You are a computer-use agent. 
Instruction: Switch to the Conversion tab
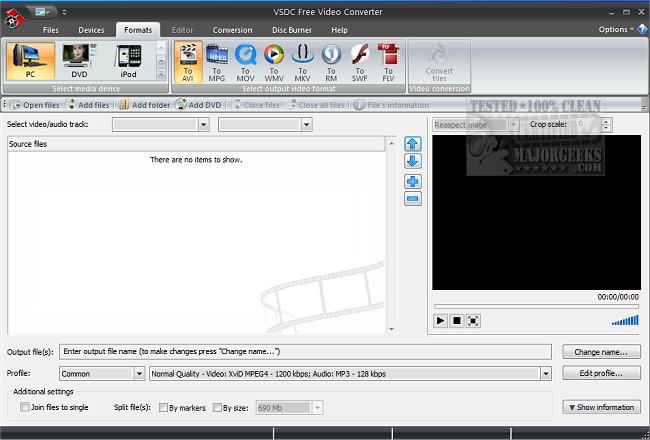(x=232, y=30)
